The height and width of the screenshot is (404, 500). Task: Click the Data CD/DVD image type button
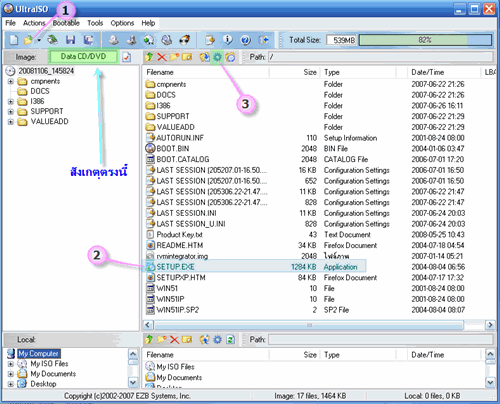(83, 57)
